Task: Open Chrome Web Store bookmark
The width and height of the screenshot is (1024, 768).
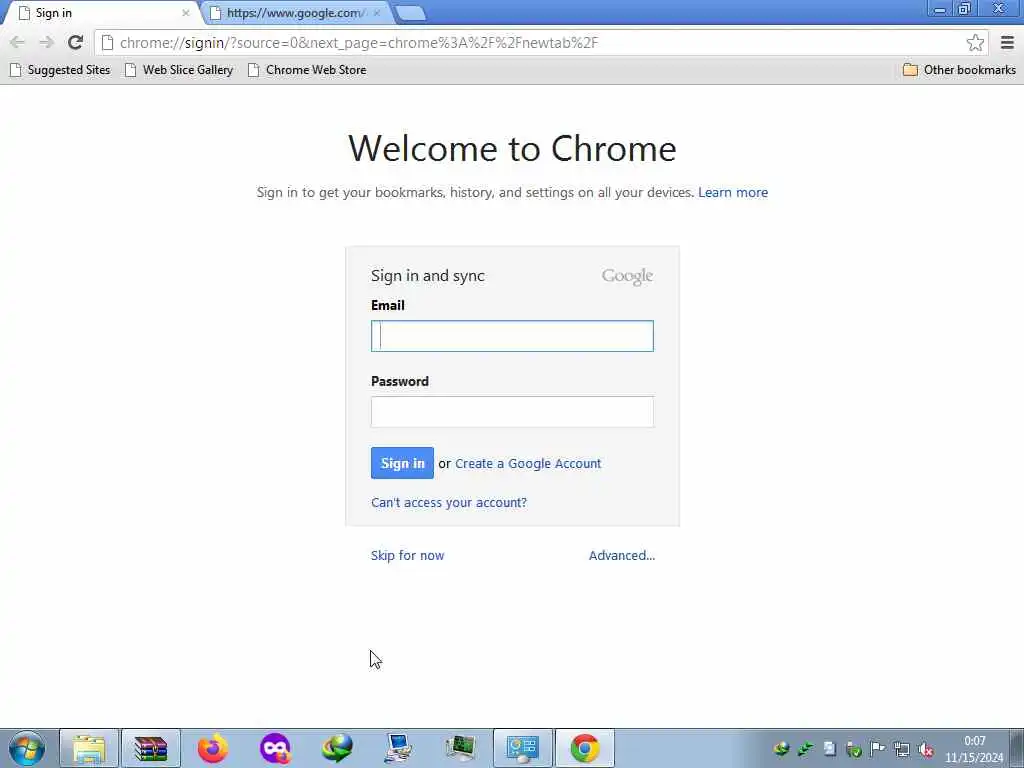Action: click(x=307, y=70)
